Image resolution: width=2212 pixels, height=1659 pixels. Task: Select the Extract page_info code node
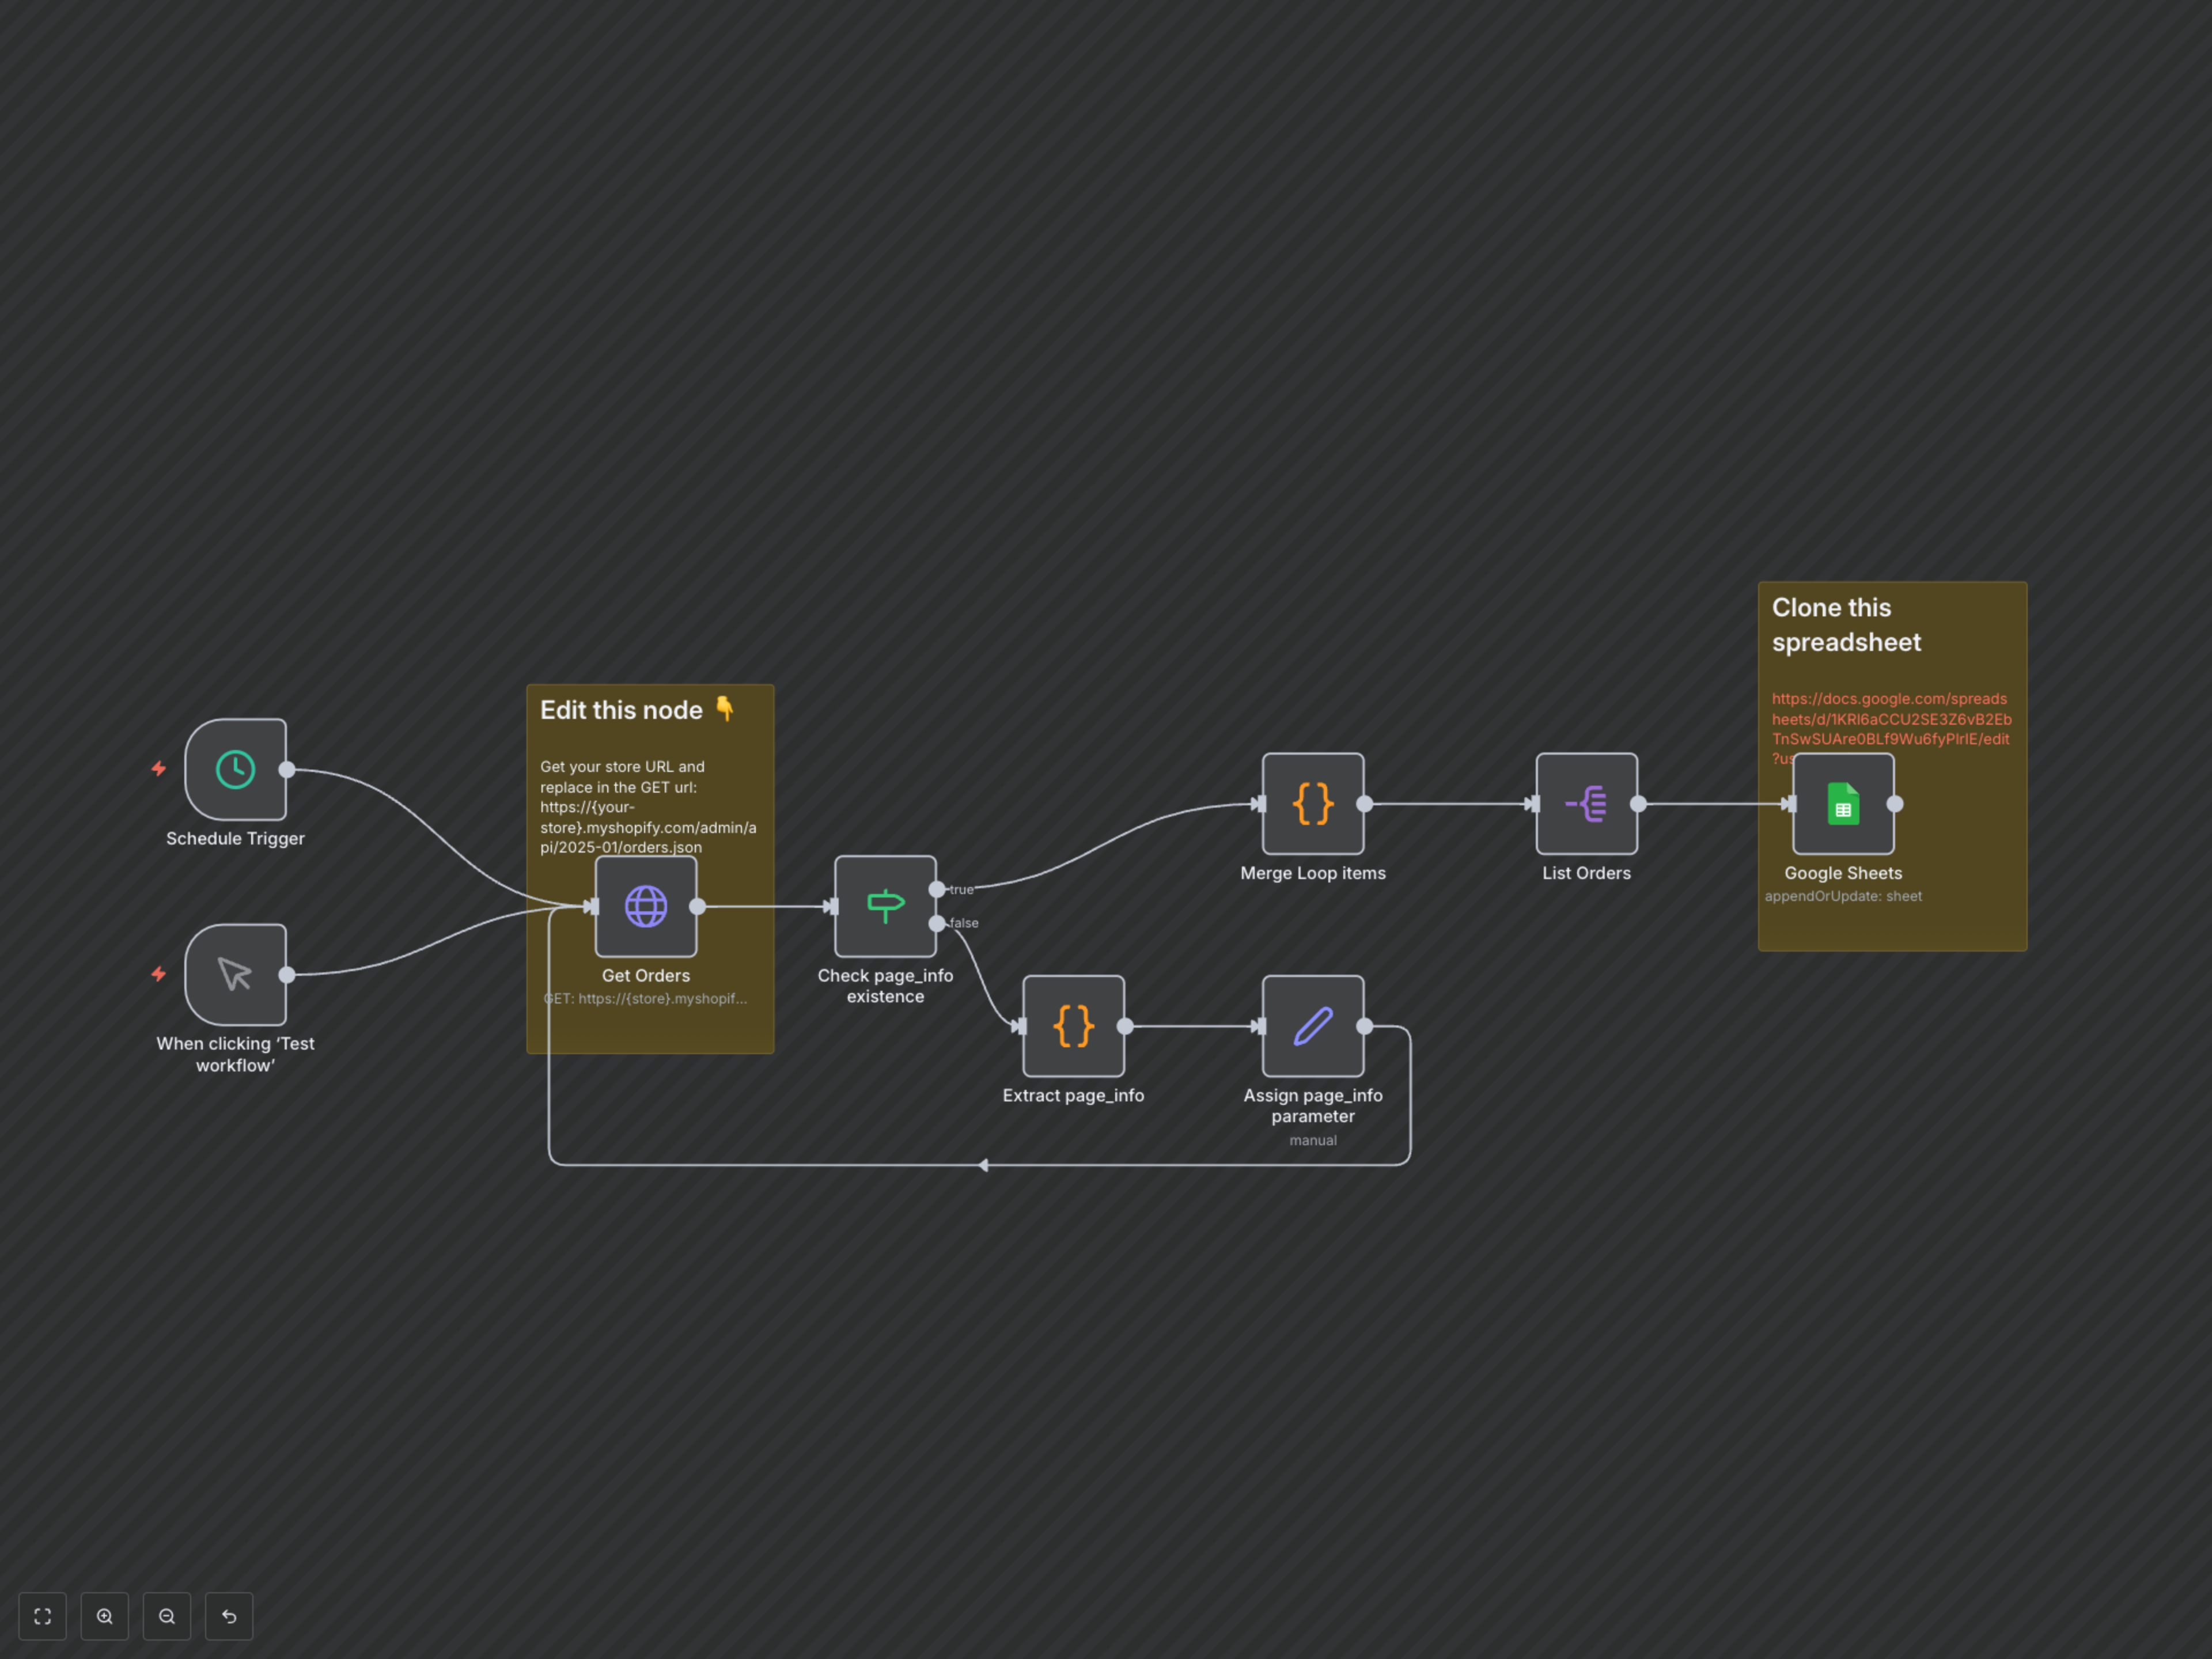pyautogui.click(x=1073, y=1026)
